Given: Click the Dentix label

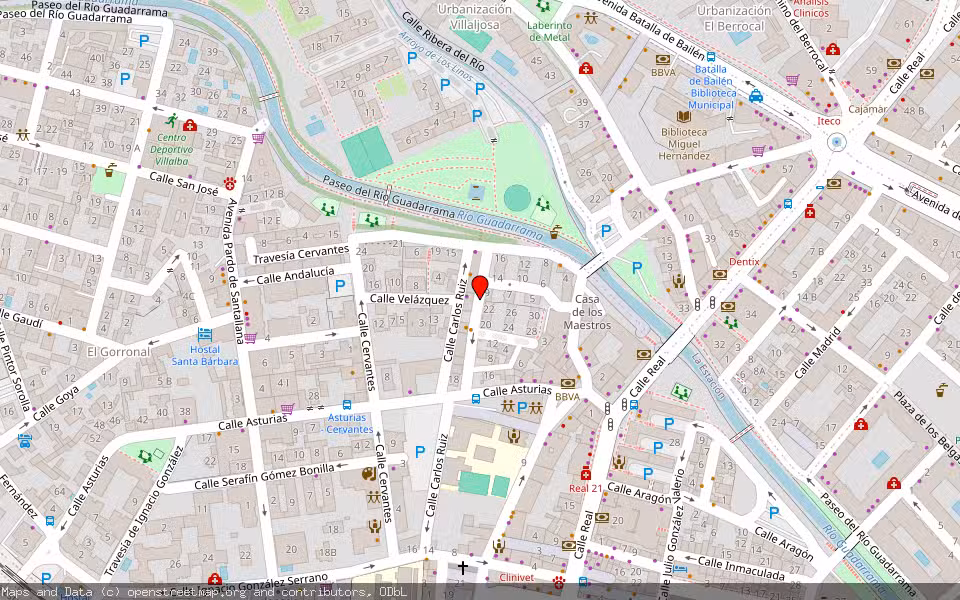Looking at the screenshot, I should coord(744,261).
